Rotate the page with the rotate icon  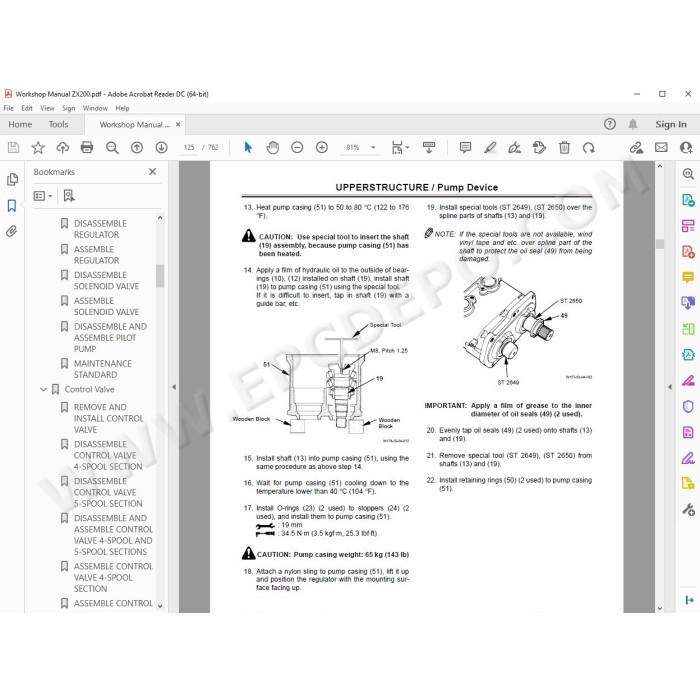pyautogui.click(x=588, y=148)
